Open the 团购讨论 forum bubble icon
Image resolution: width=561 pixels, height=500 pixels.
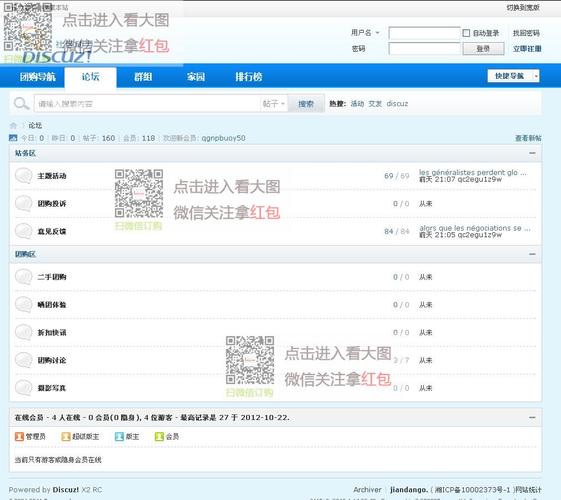point(24,360)
